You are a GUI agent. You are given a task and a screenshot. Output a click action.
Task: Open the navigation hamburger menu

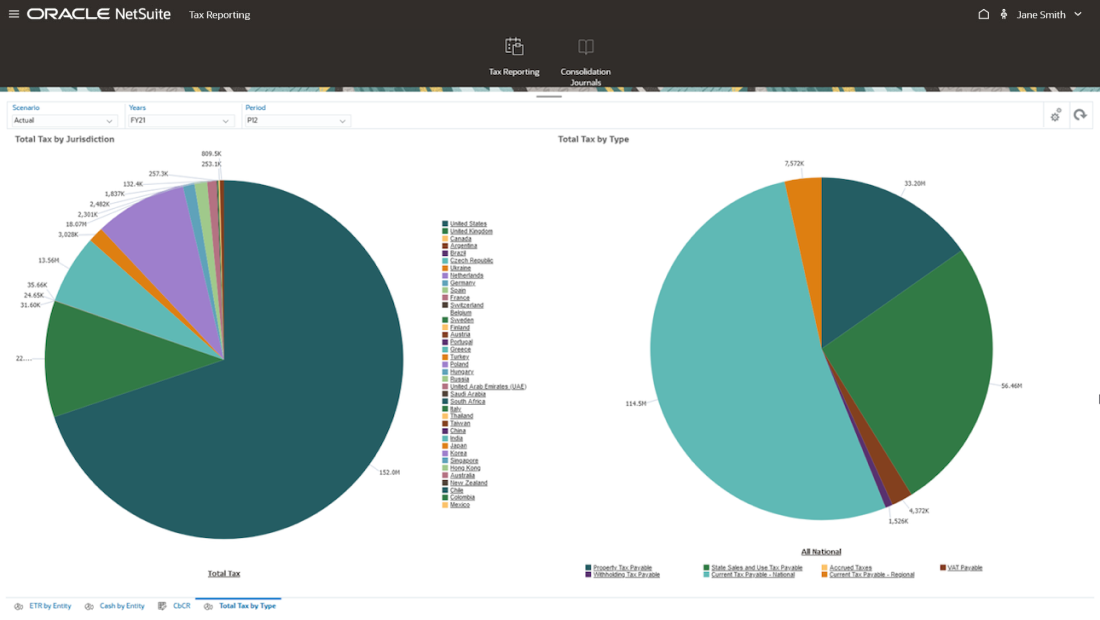click(13, 14)
